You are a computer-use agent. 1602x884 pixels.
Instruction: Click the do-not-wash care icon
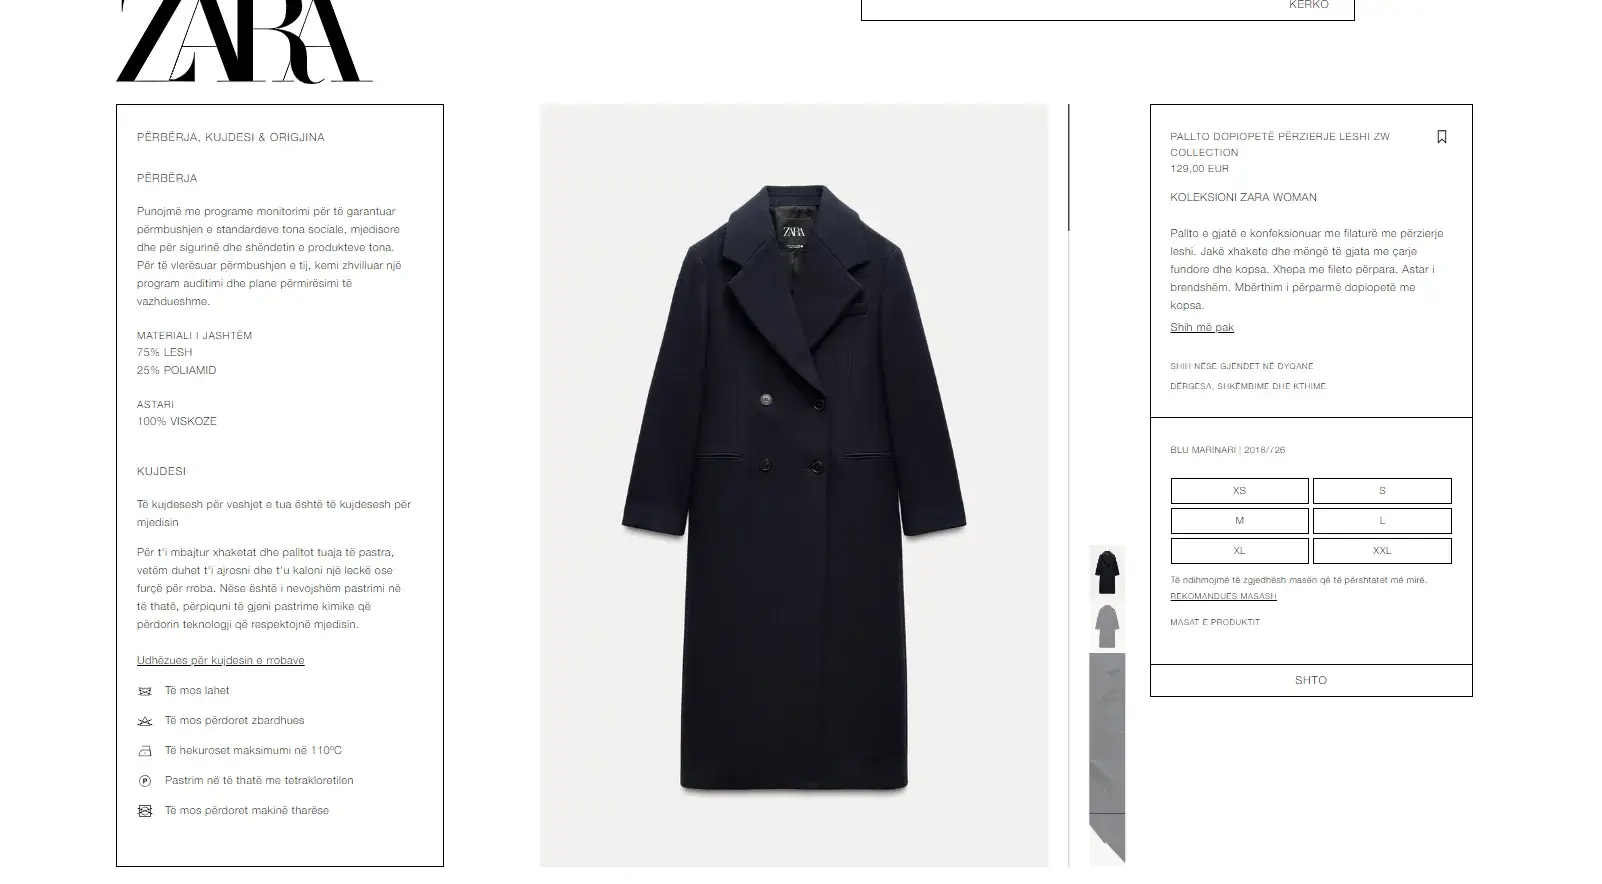145,691
